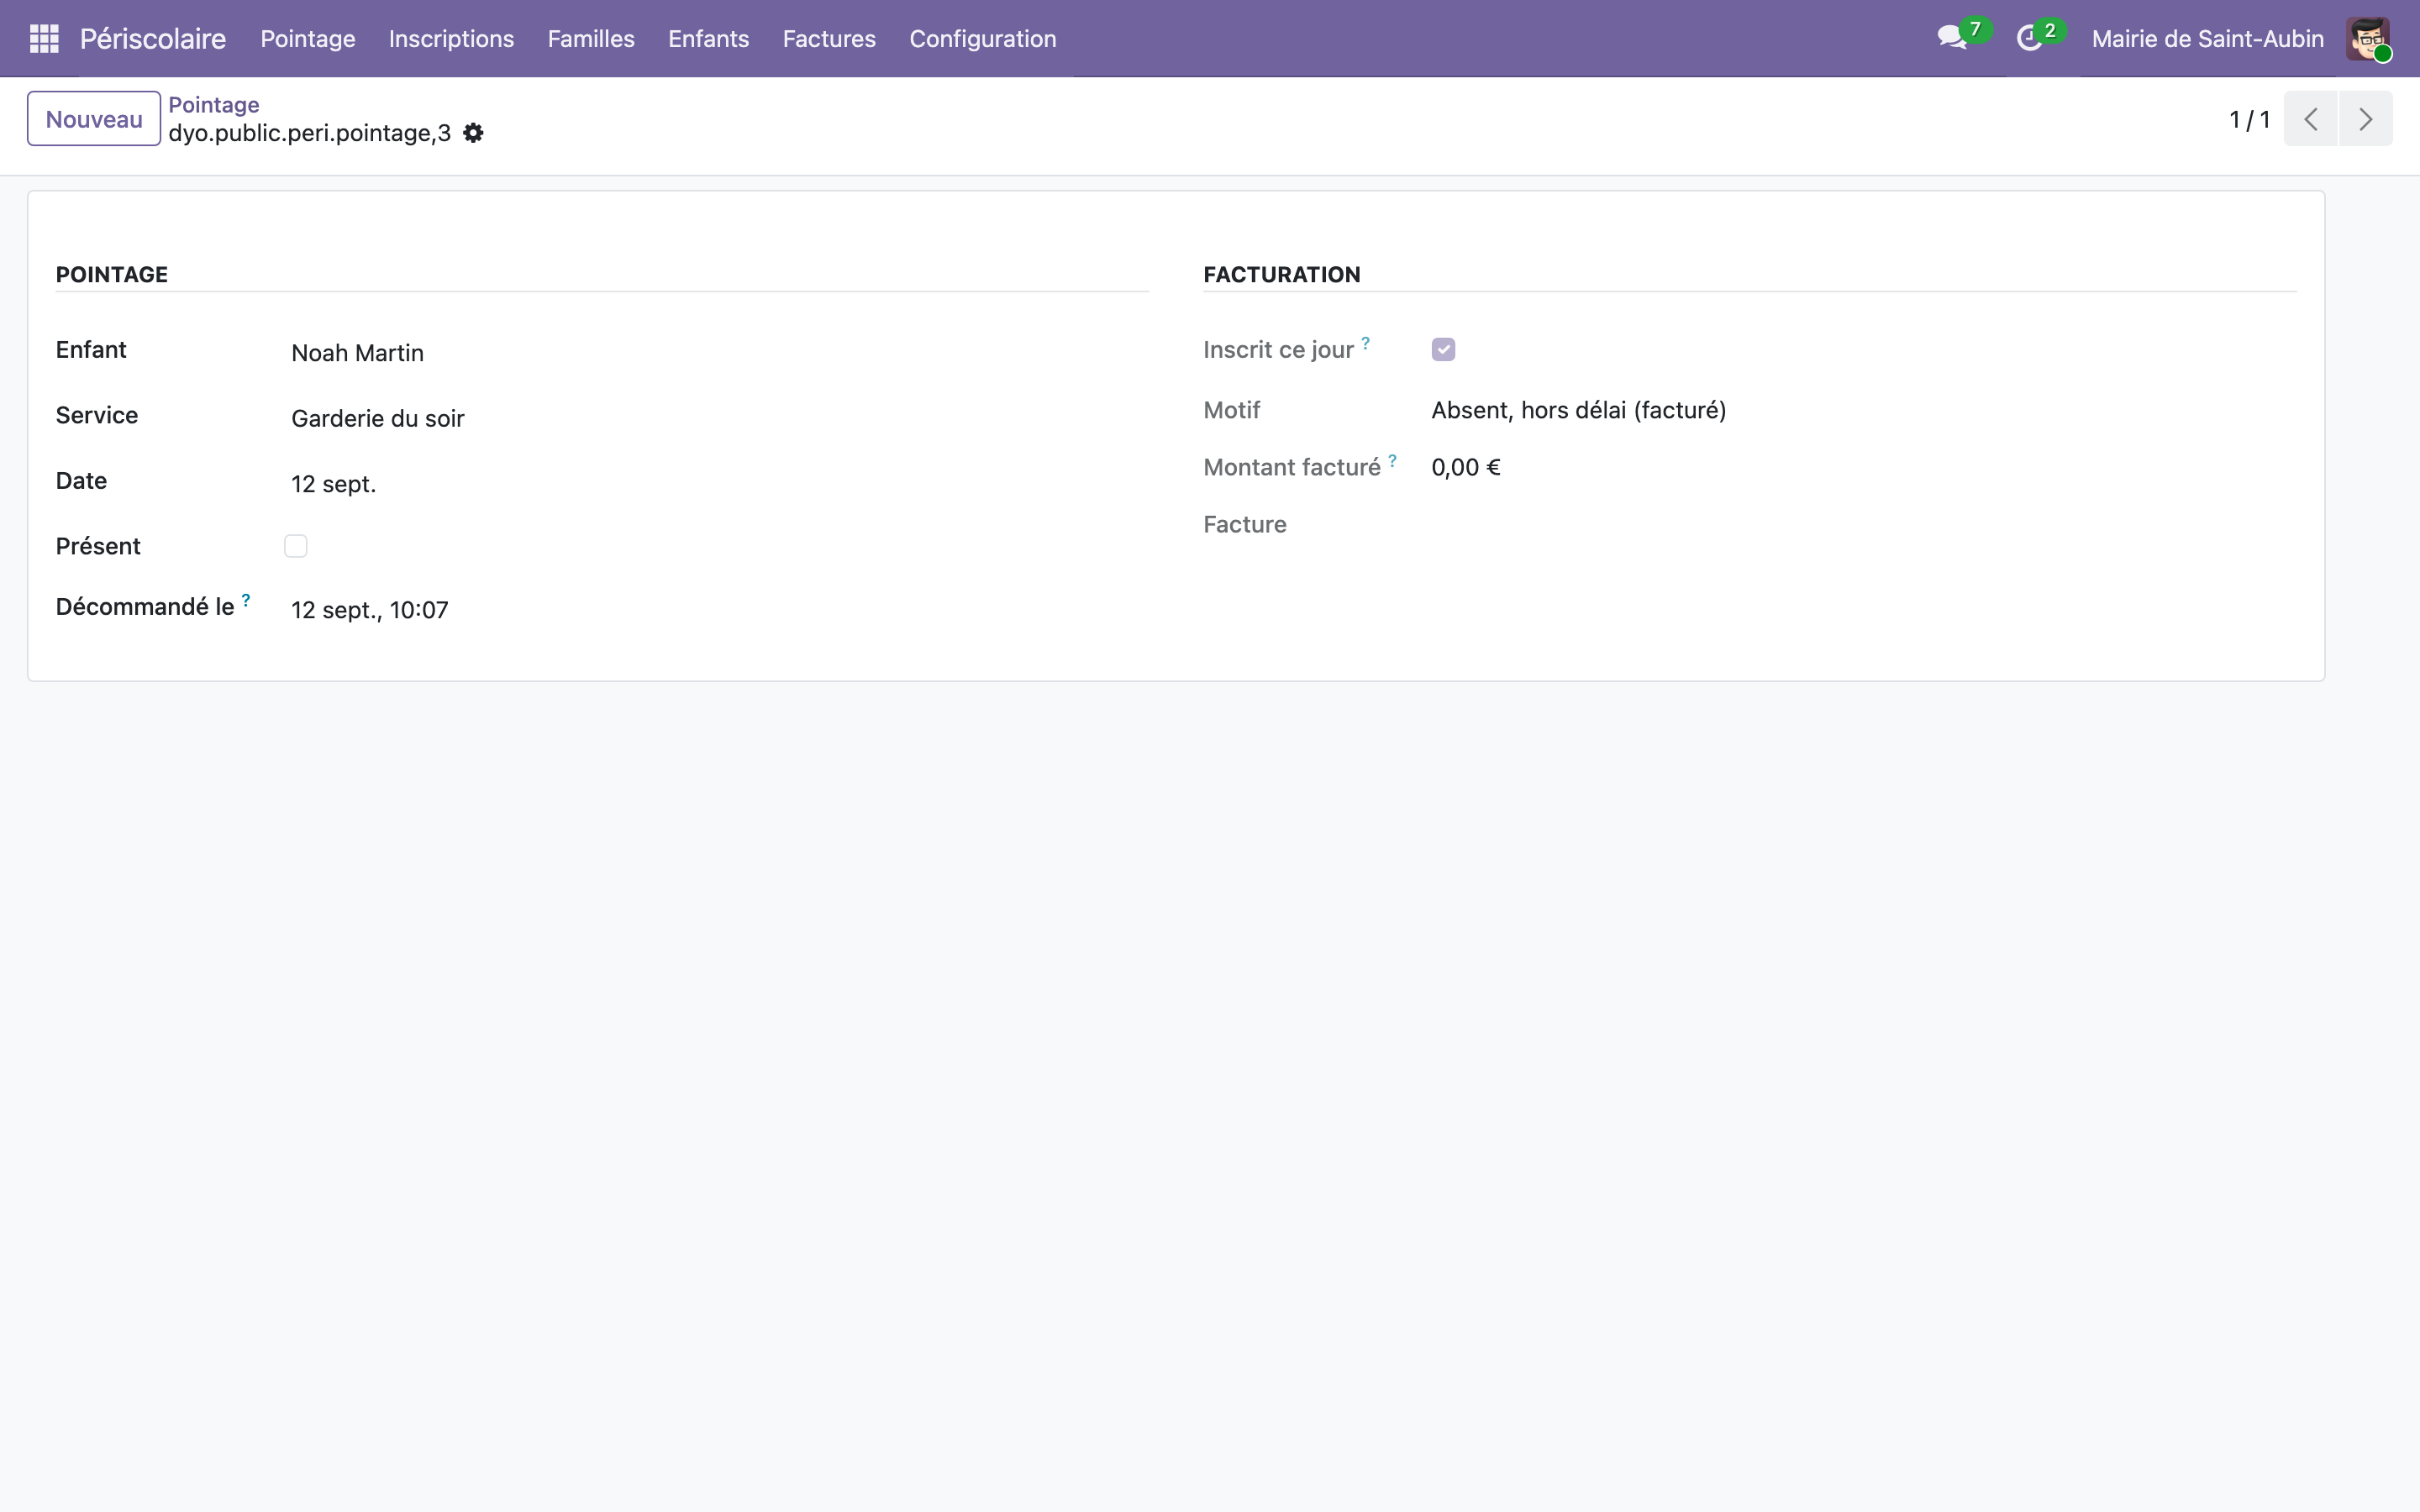
Task: Open the Configuration menu
Action: 982,38
